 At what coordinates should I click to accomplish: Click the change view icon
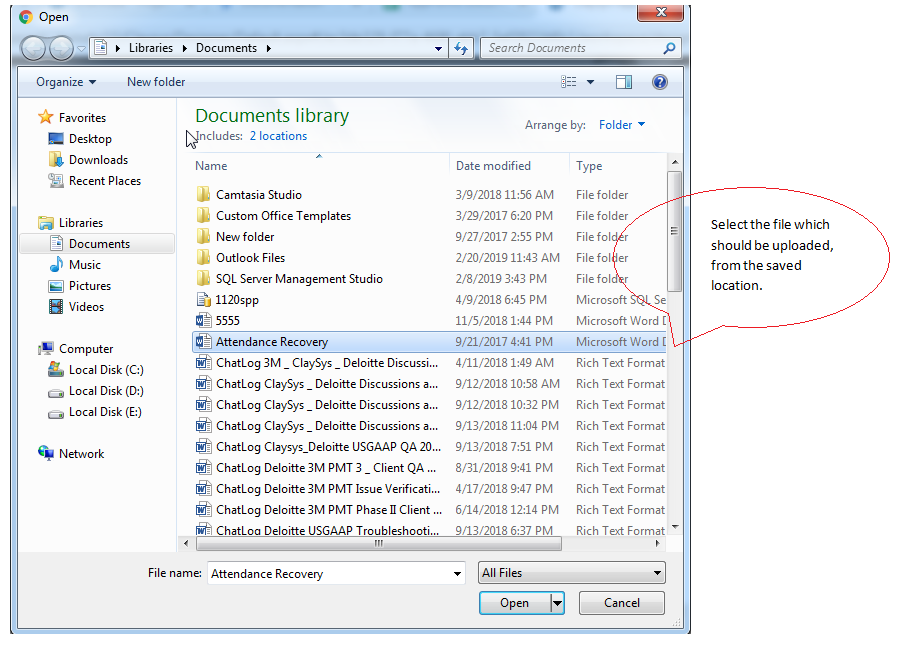tap(569, 82)
